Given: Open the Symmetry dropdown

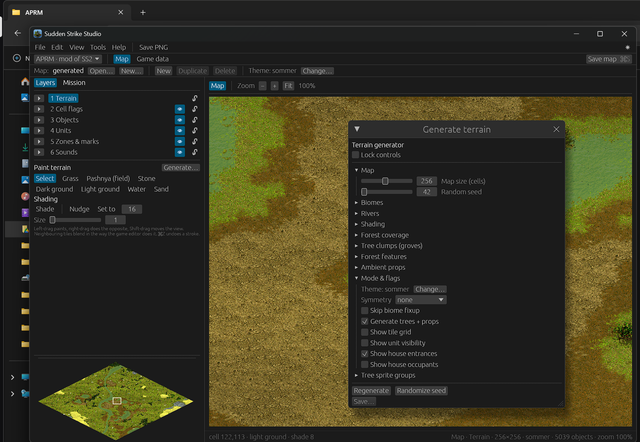Looking at the screenshot, I should [x=420, y=300].
